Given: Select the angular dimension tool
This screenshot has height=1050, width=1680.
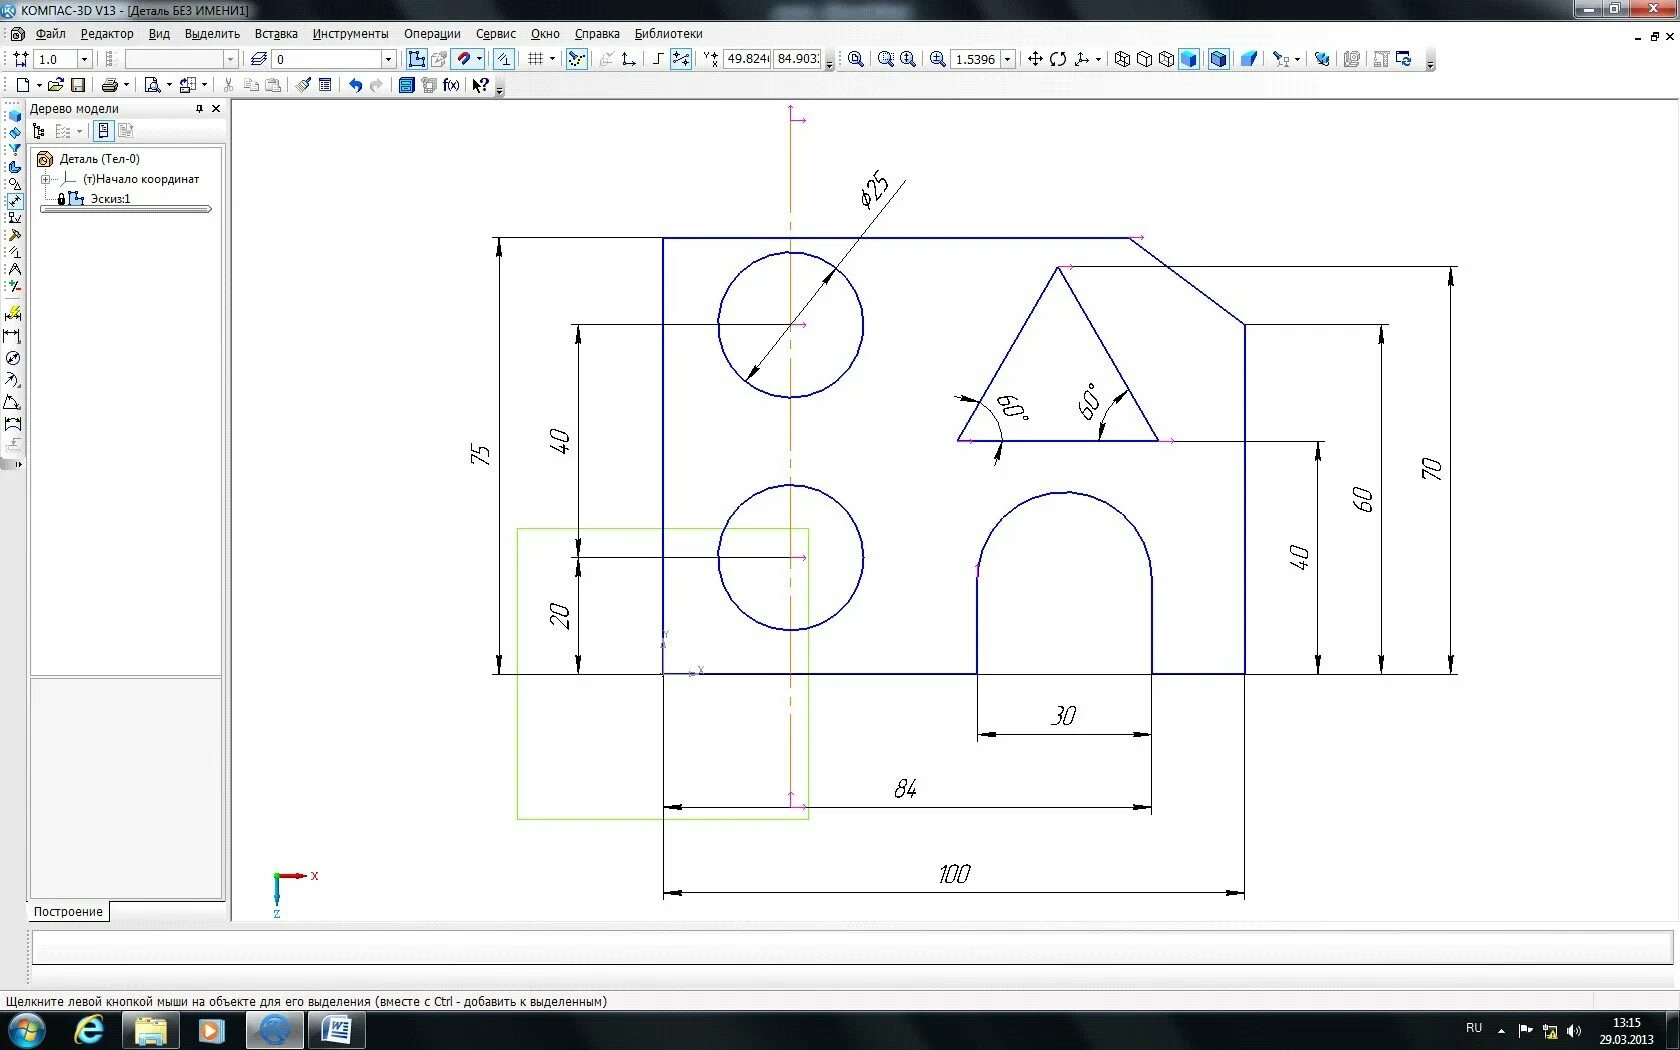Looking at the screenshot, I should (x=13, y=401).
